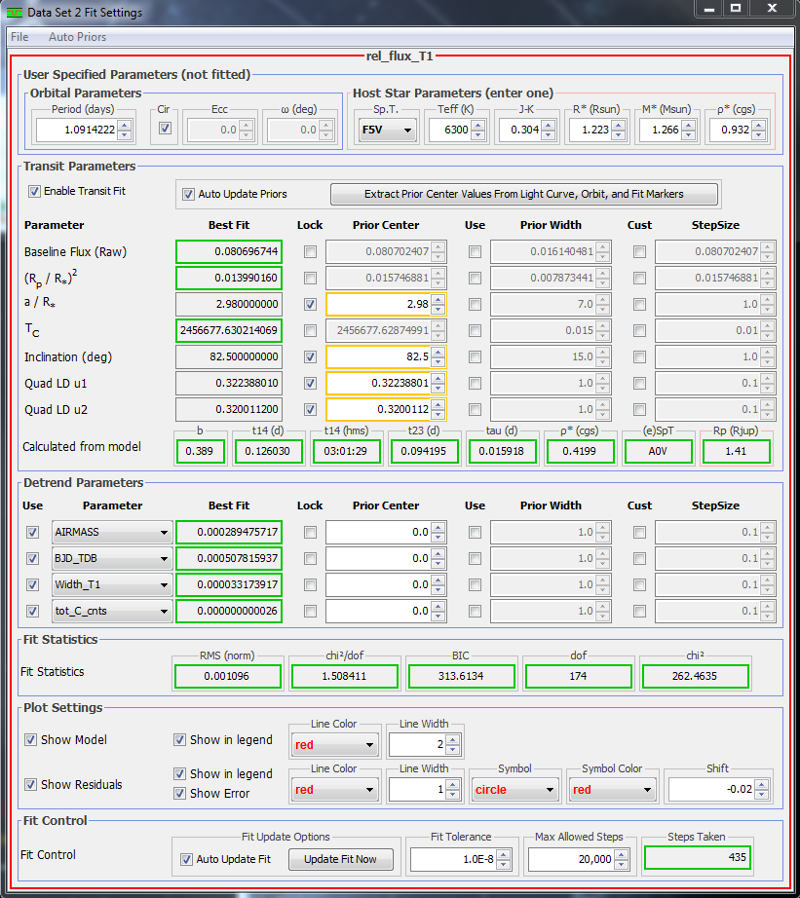
Task: Disable the Enable Transit Fit checkbox
Action: pyautogui.click(x=34, y=191)
